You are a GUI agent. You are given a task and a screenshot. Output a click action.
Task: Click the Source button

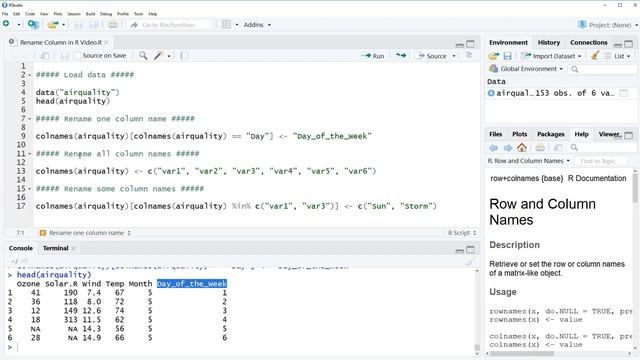pos(432,56)
